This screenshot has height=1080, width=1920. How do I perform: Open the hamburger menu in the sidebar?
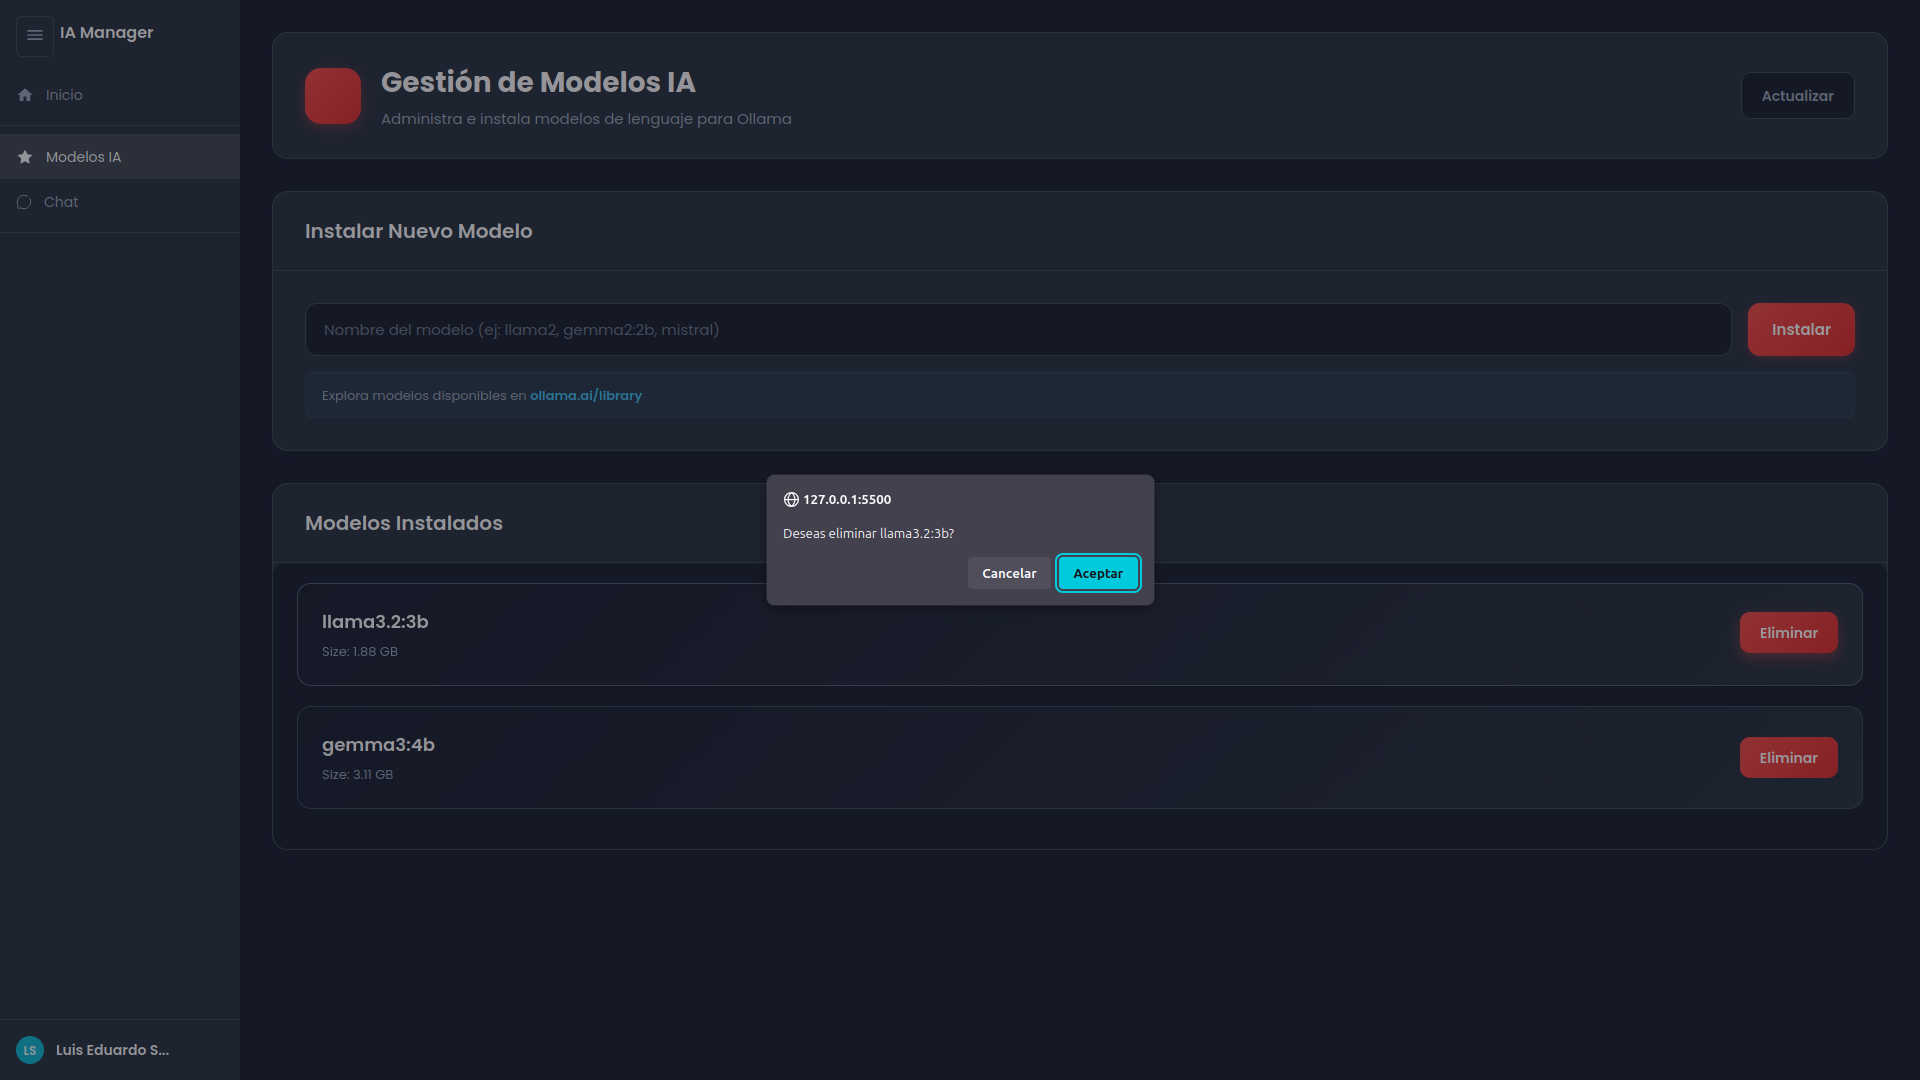click(x=34, y=35)
